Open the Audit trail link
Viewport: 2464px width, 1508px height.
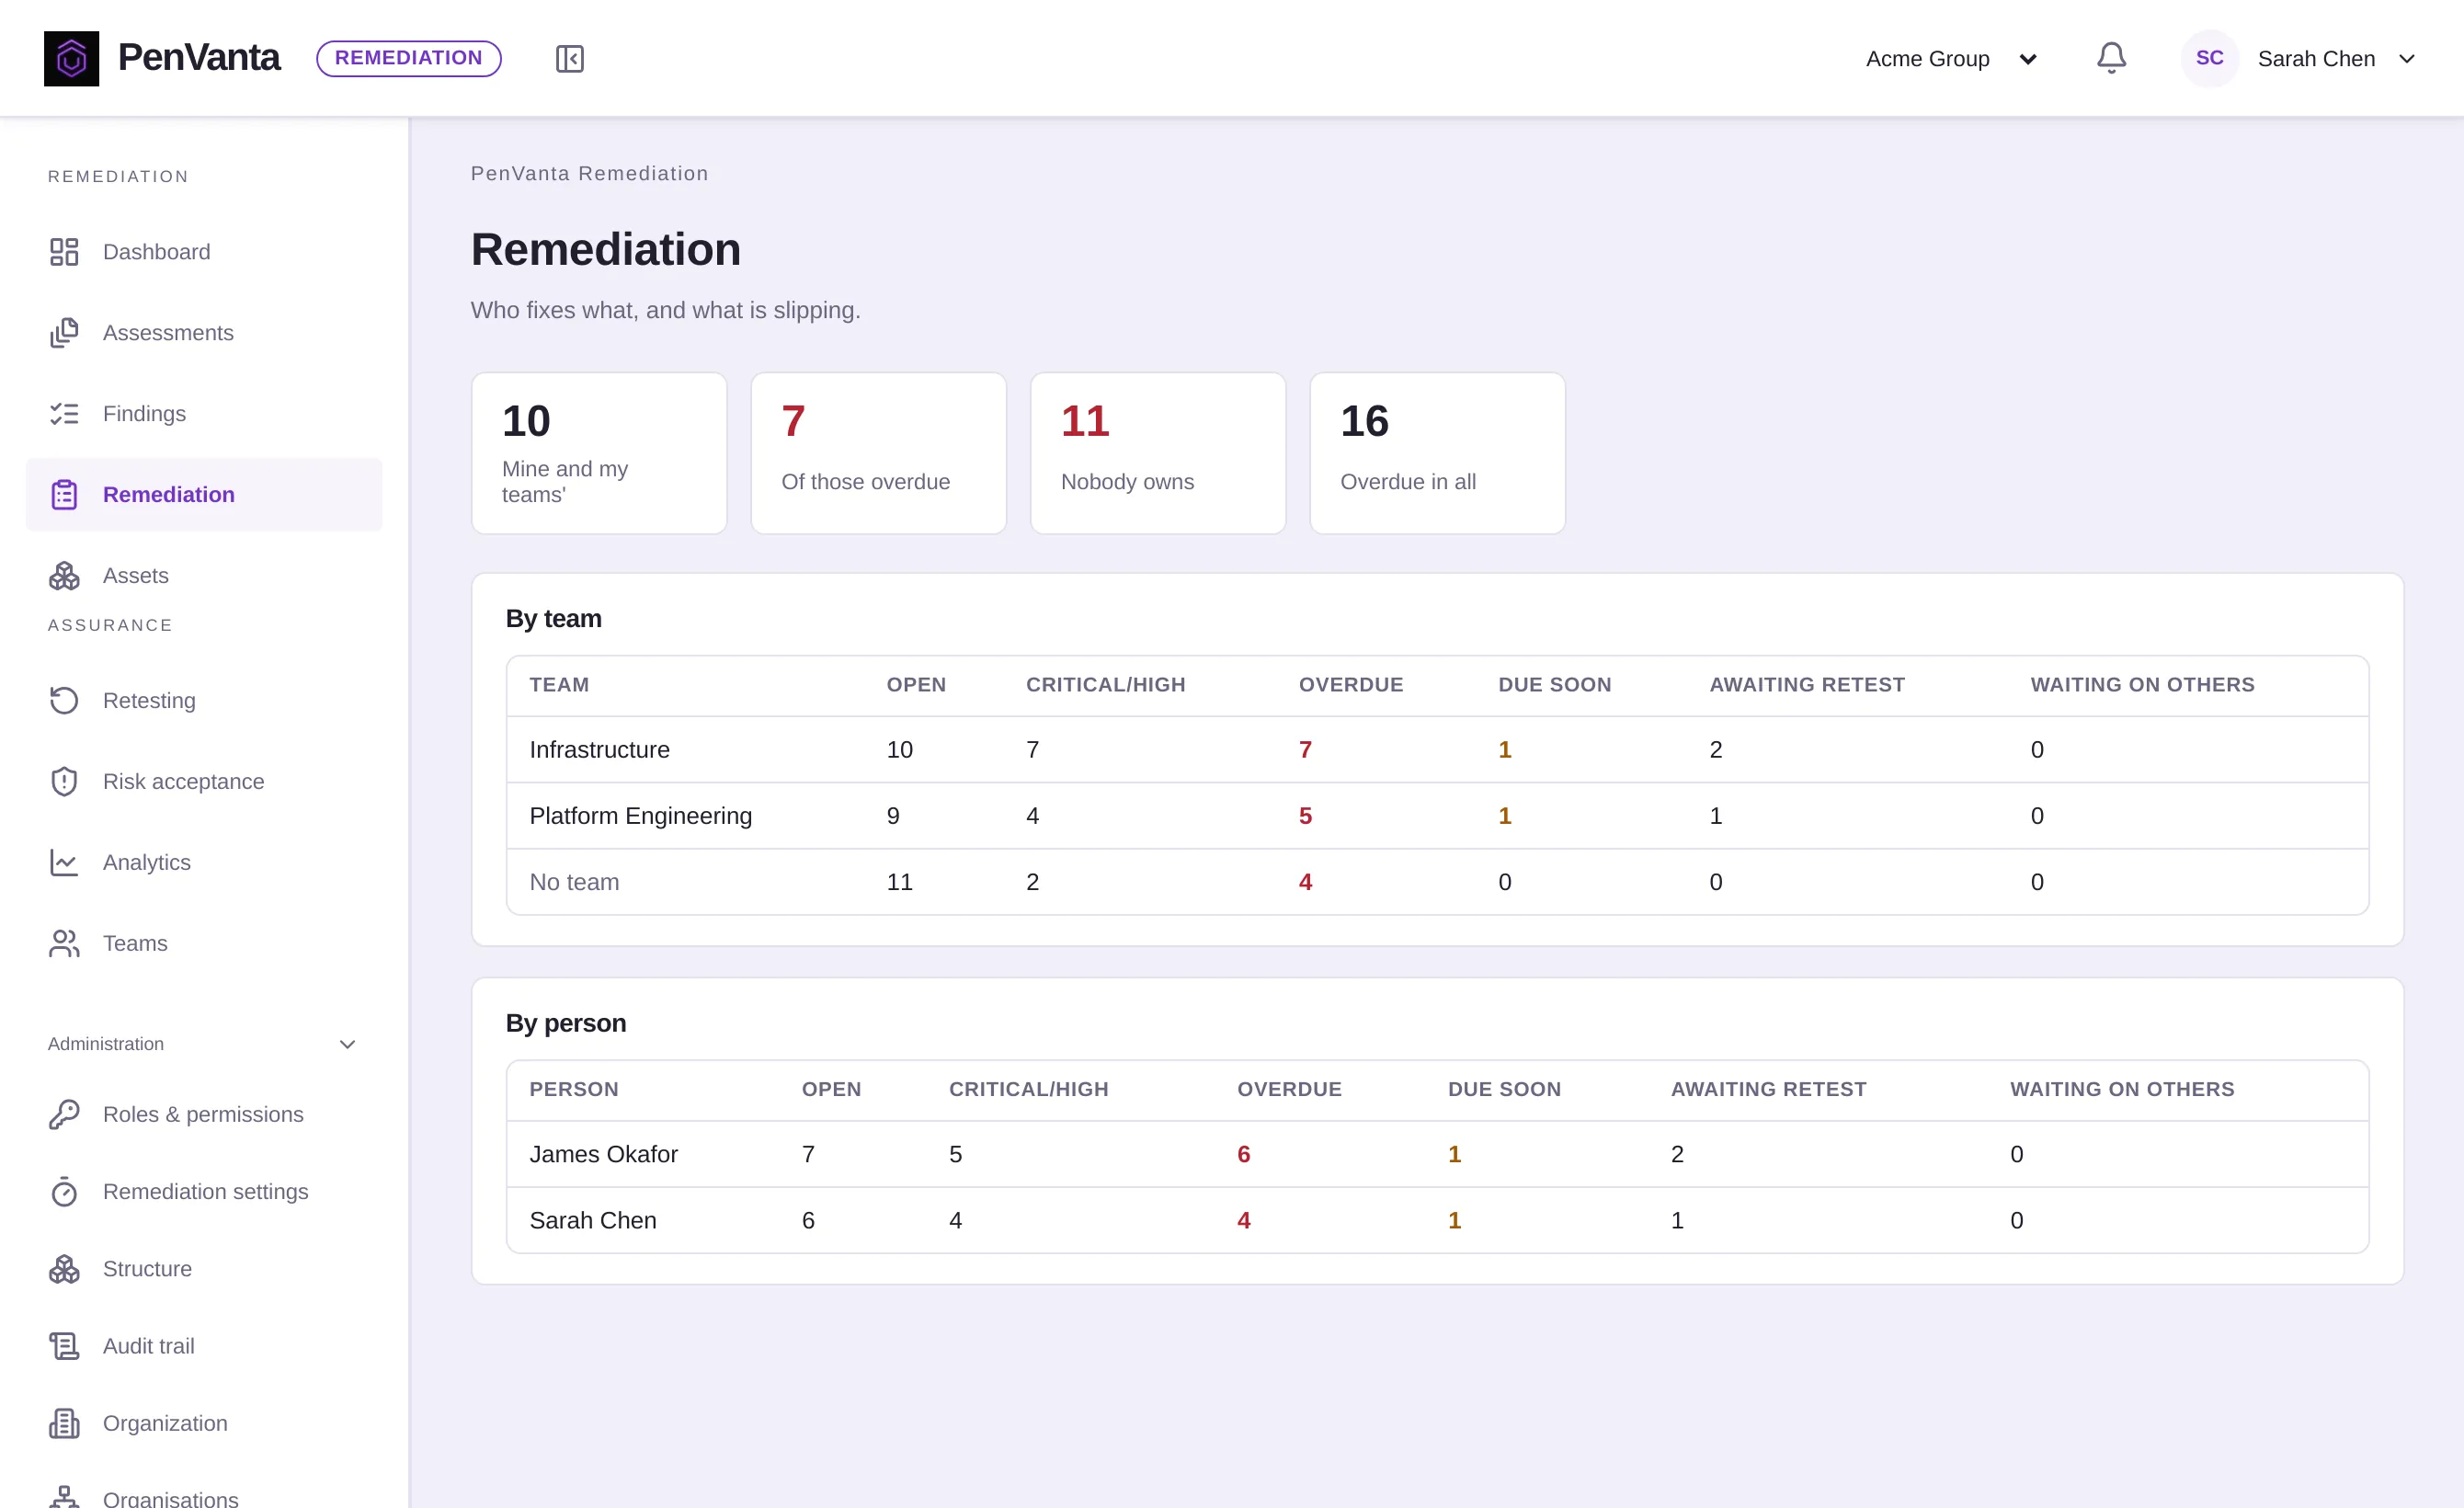(204, 1346)
